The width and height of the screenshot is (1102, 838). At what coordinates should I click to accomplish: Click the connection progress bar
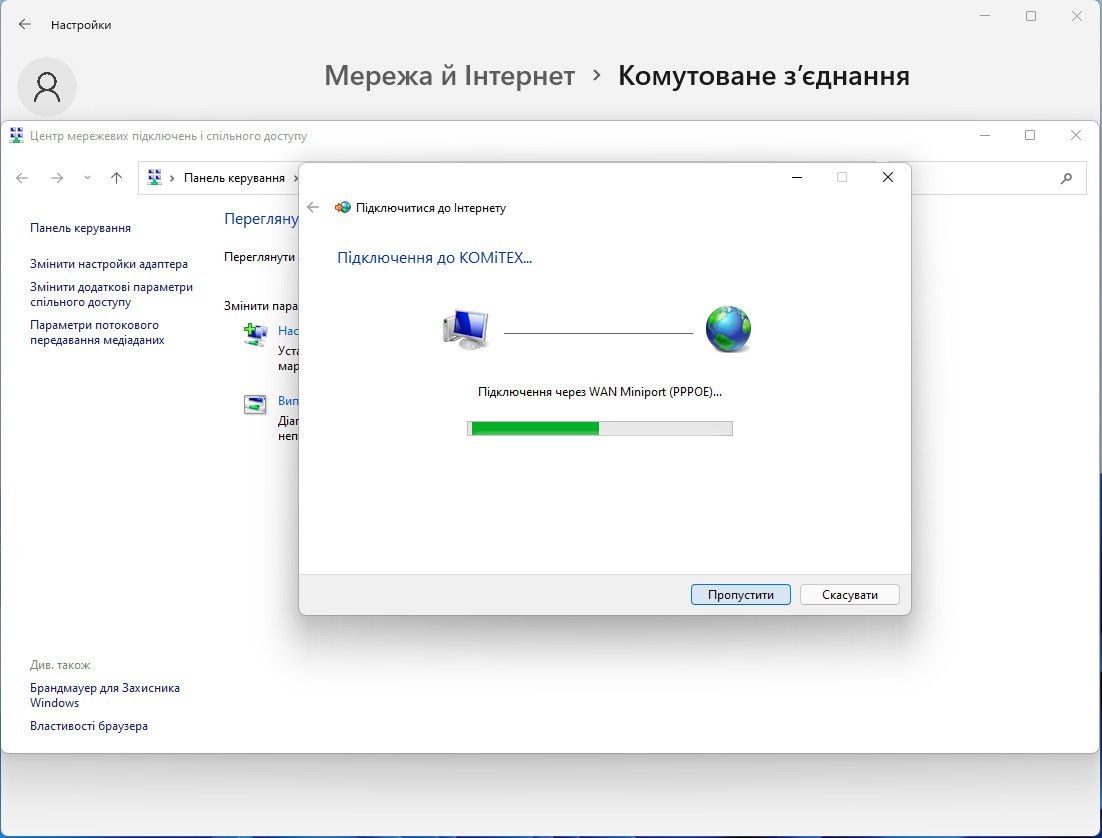coord(599,428)
